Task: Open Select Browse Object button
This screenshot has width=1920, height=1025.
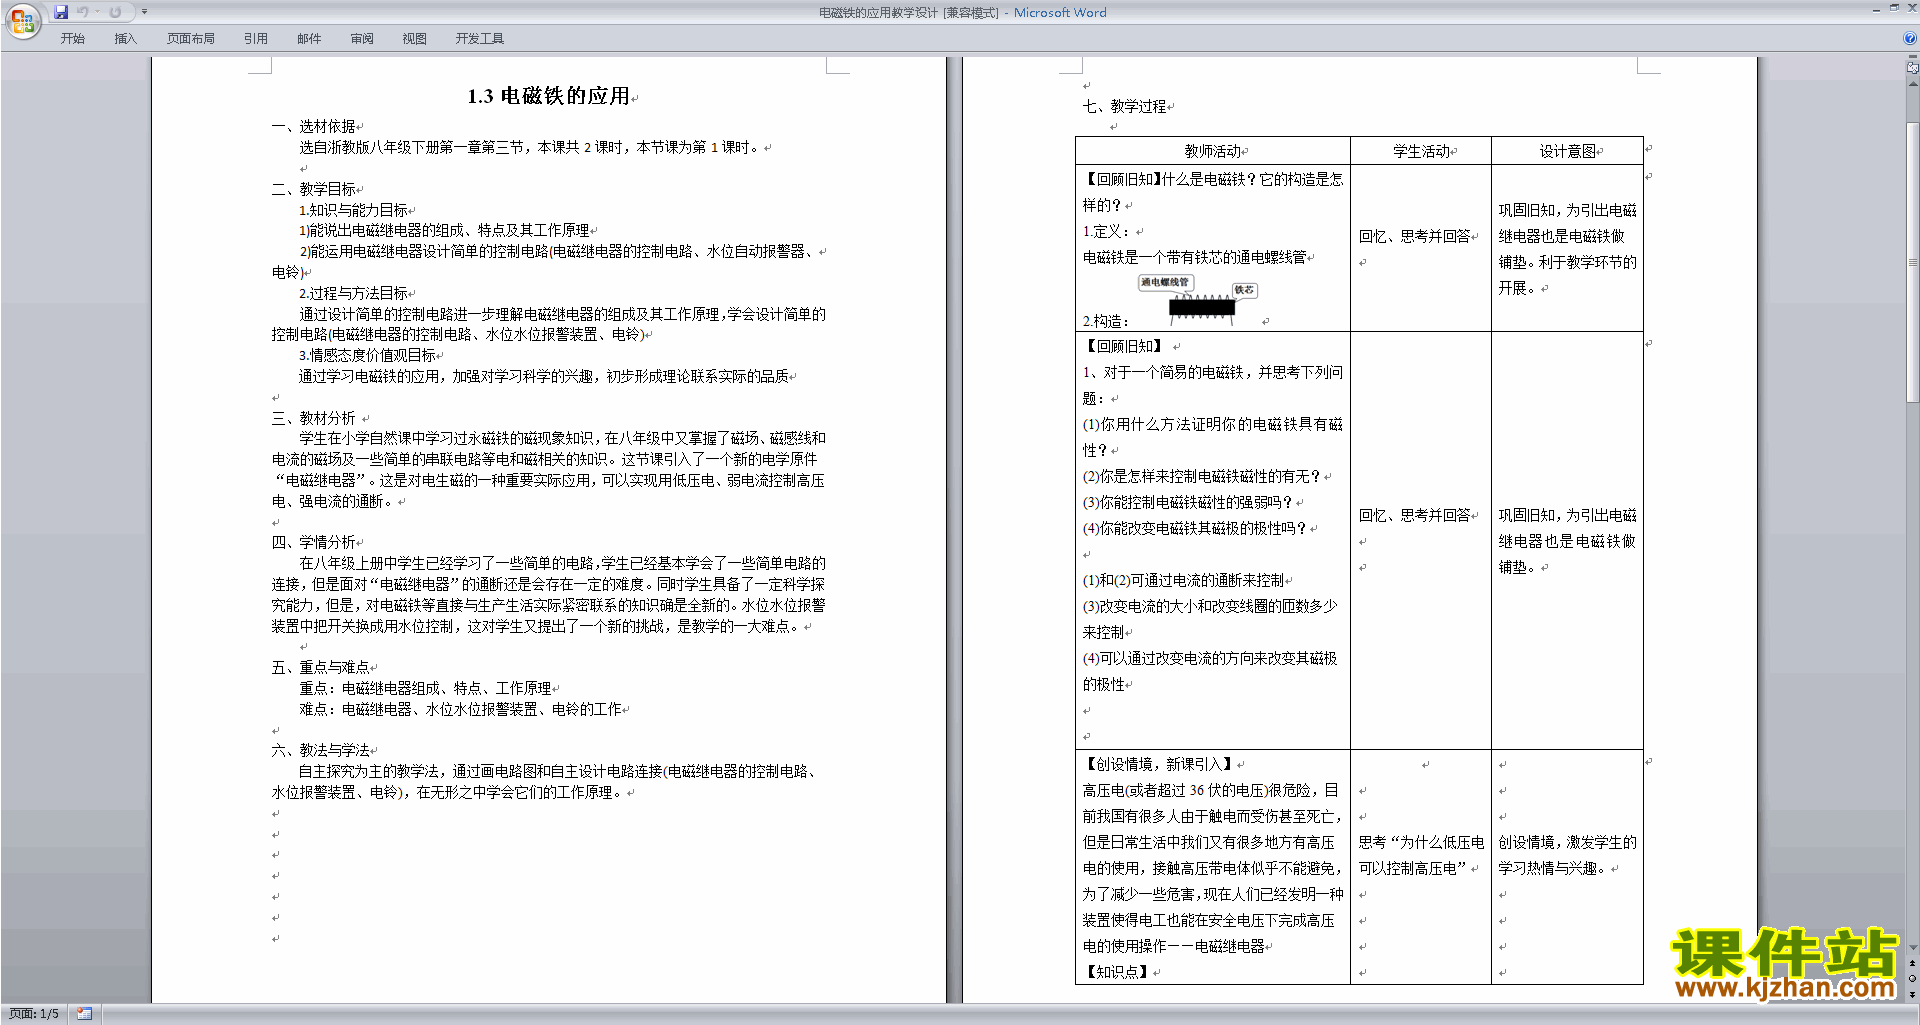Action: 1913,979
